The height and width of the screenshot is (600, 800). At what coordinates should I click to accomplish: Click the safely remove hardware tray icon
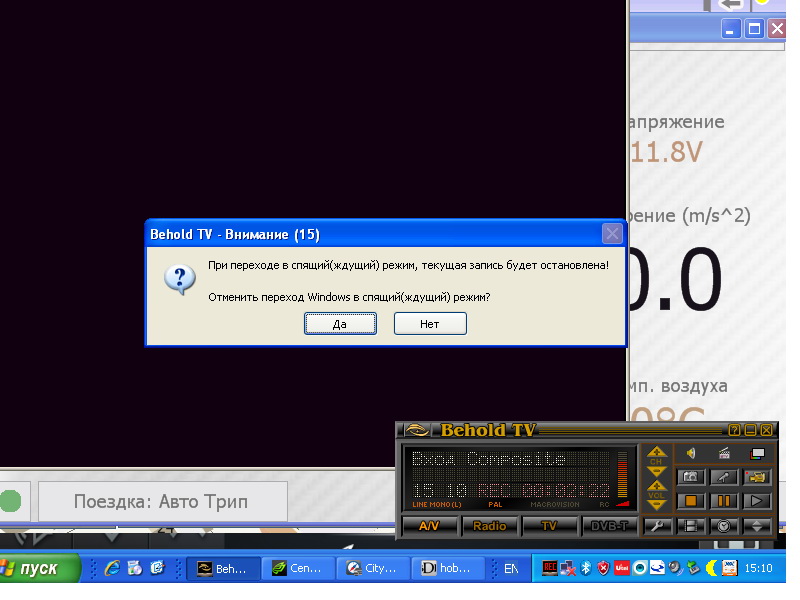693,568
